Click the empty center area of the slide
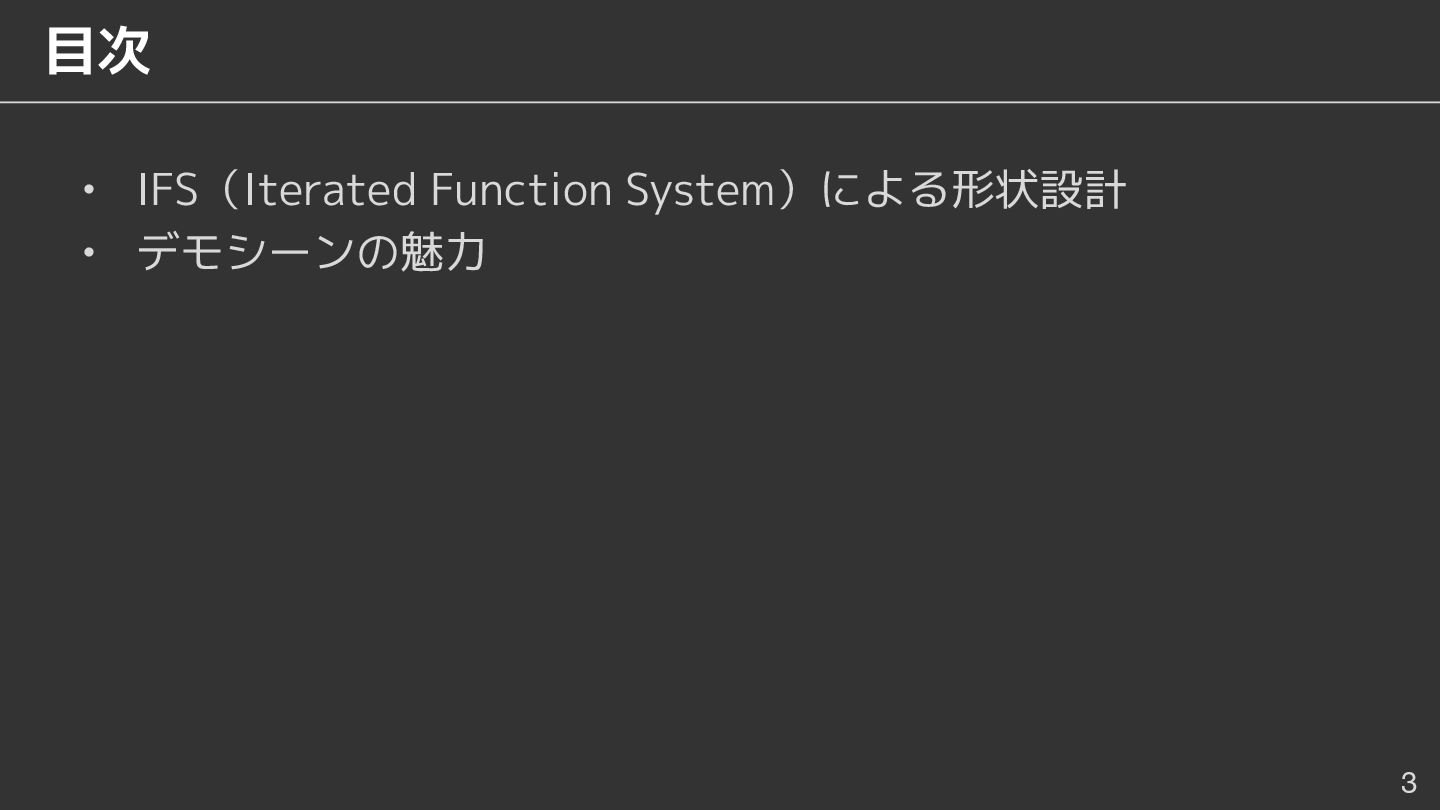Screen dimensions: 1440x810 coord(720,500)
